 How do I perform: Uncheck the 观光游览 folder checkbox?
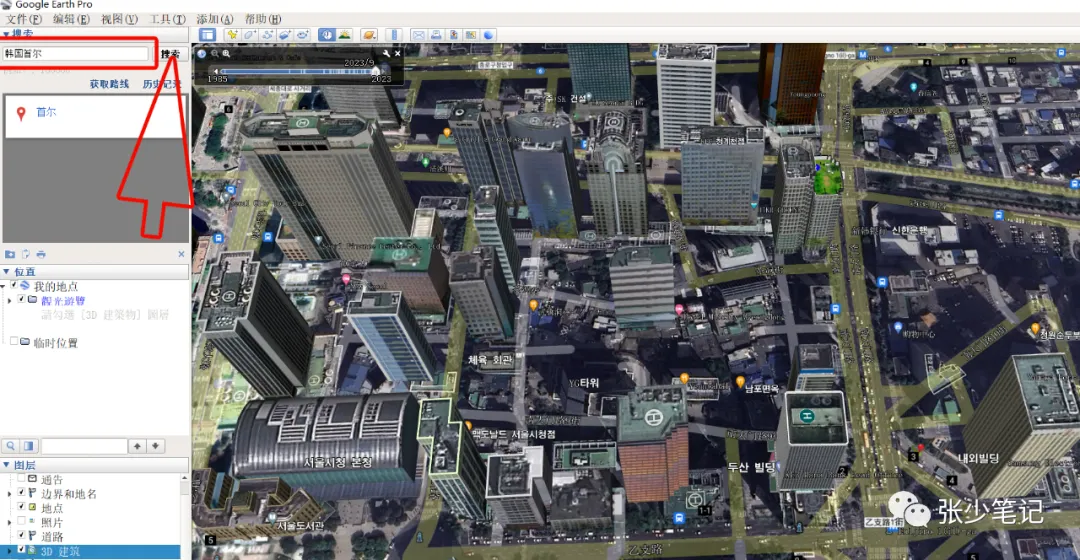pos(21,300)
